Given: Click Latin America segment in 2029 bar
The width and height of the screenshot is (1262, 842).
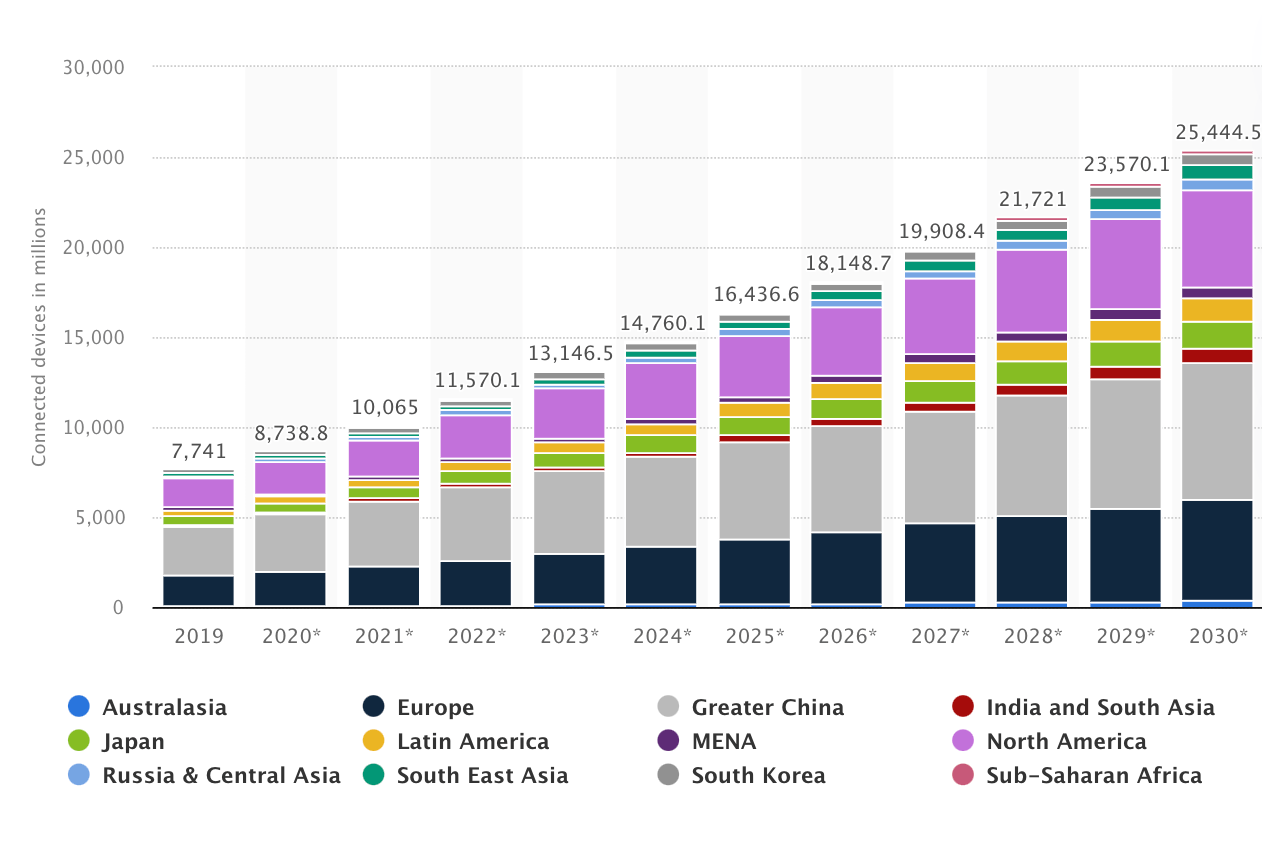Looking at the screenshot, I should click(1125, 331).
